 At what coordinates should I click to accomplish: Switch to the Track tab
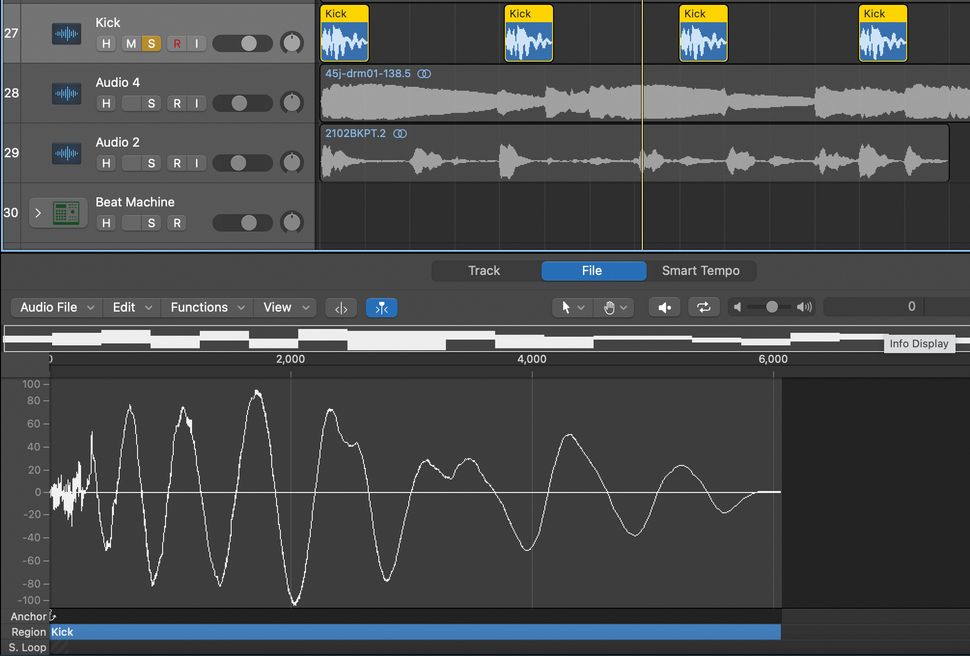484,270
